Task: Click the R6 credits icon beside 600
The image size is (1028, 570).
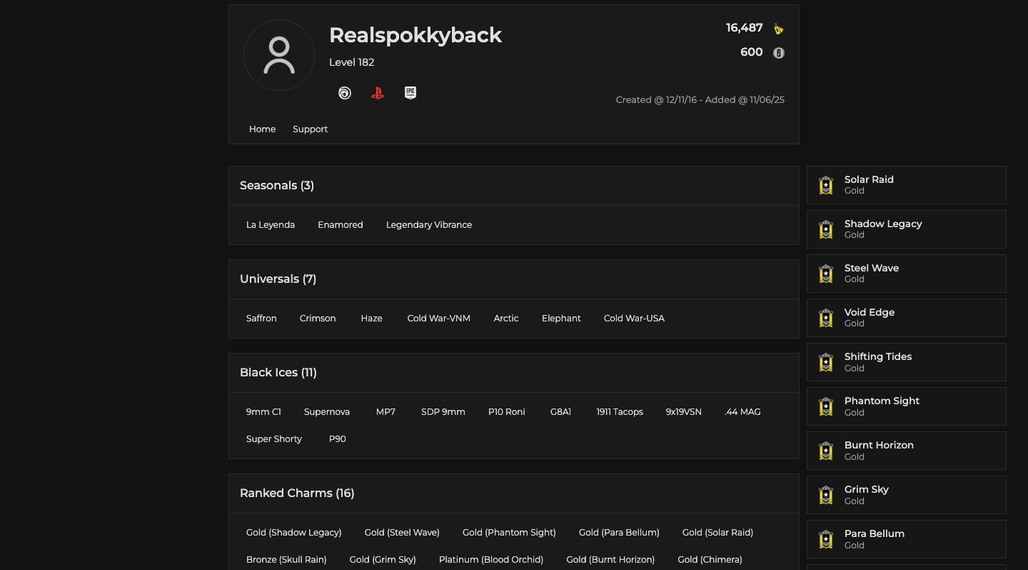Action: pos(778,53)
